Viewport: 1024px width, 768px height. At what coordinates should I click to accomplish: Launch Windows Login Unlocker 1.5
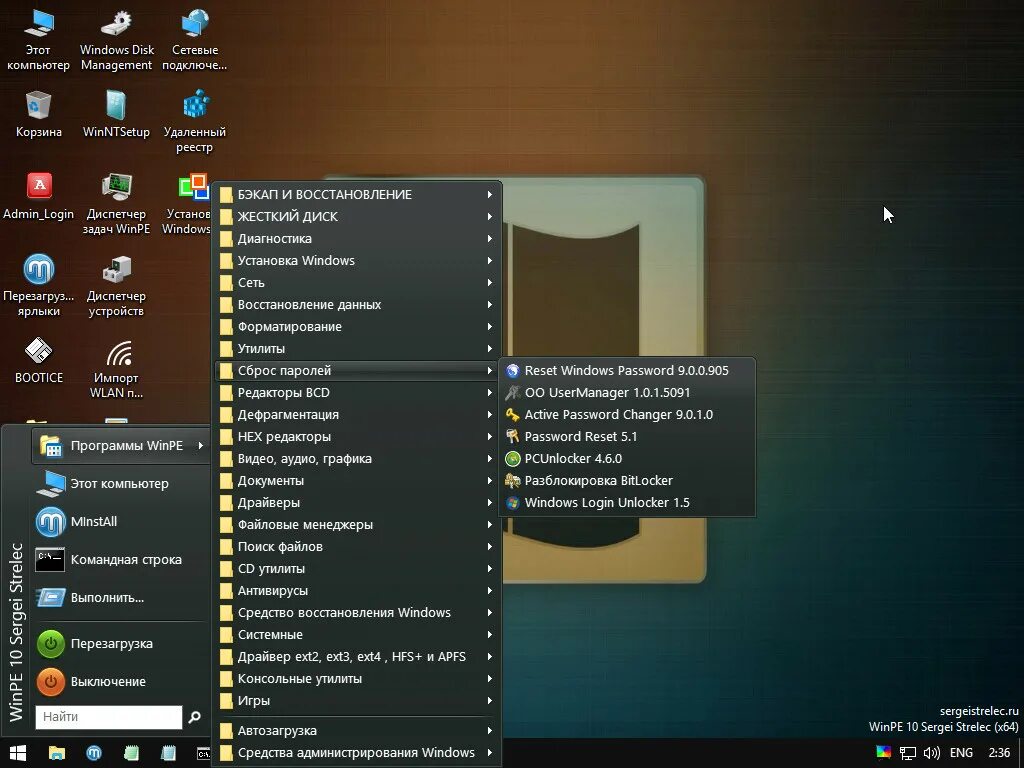(627, 503)
